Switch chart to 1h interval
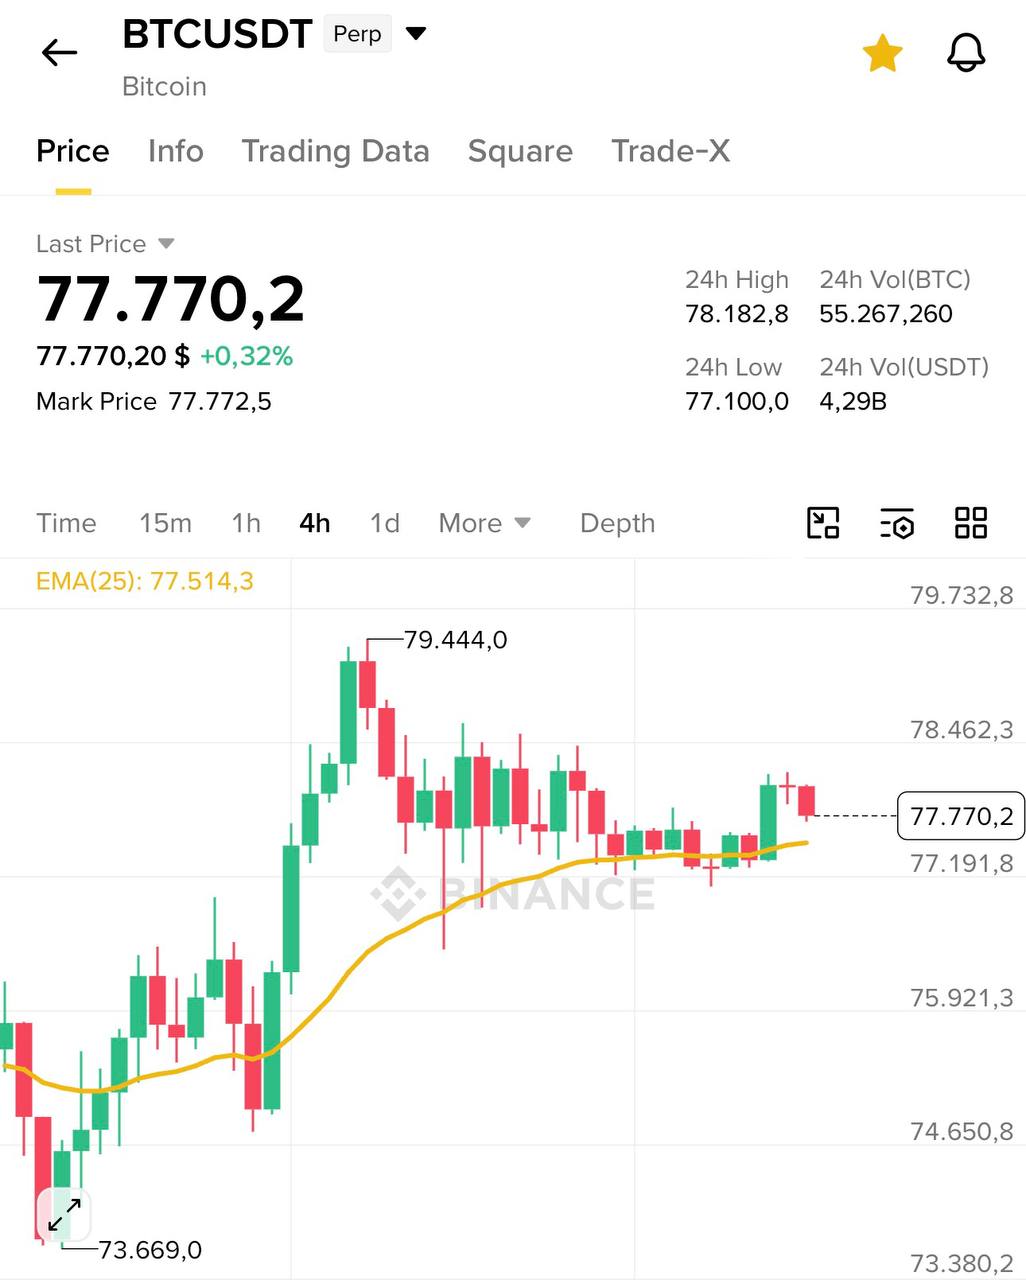 (246, 523)
